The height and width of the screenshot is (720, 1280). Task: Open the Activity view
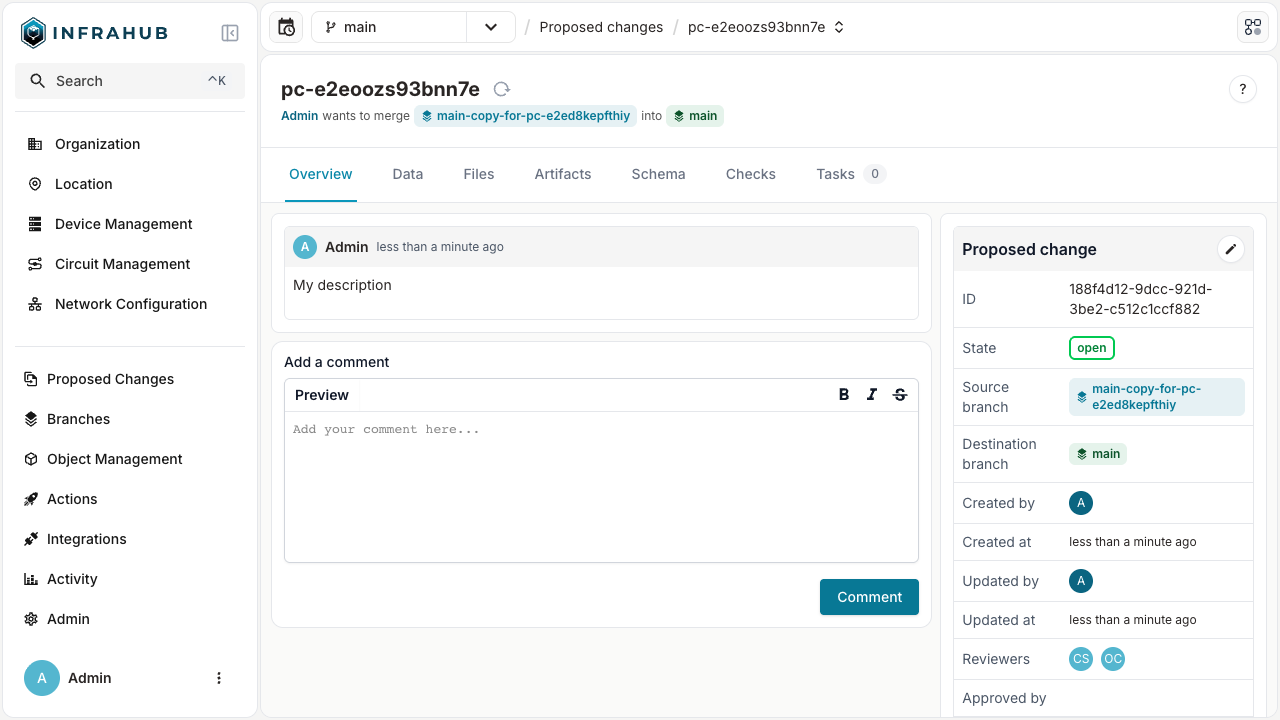[x=72, y=579]
